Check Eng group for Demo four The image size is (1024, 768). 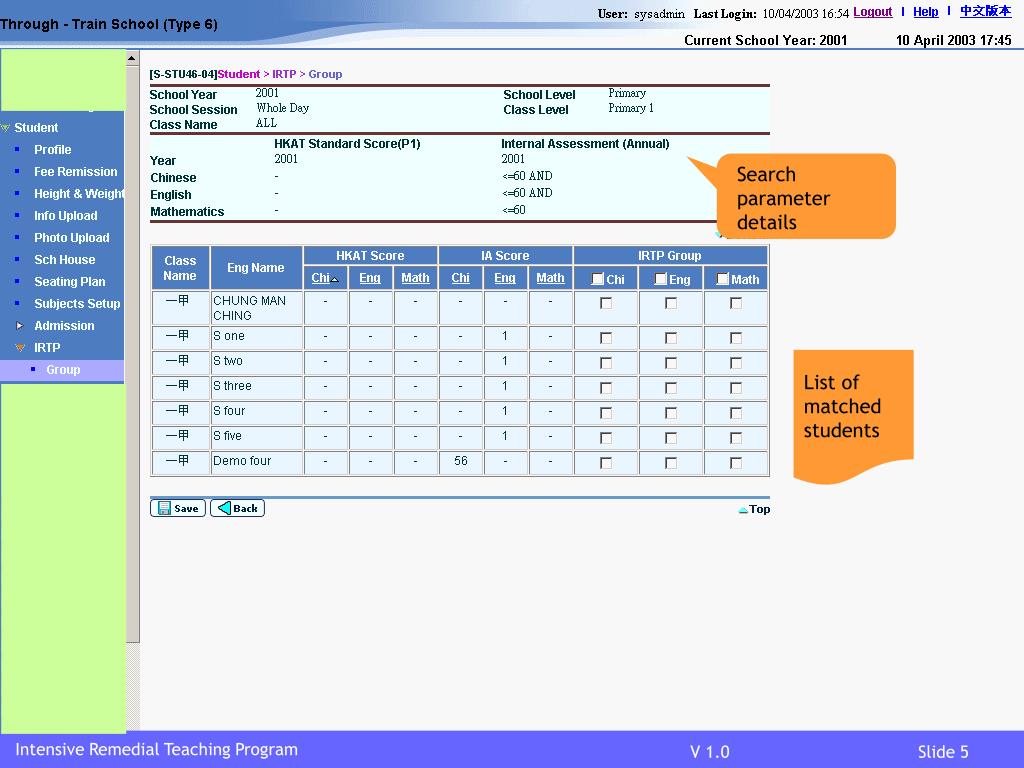671,463
